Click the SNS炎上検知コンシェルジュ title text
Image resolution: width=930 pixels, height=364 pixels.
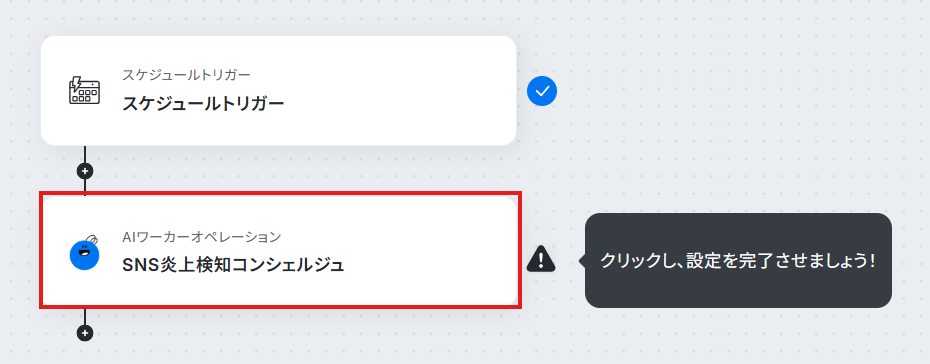233,265
